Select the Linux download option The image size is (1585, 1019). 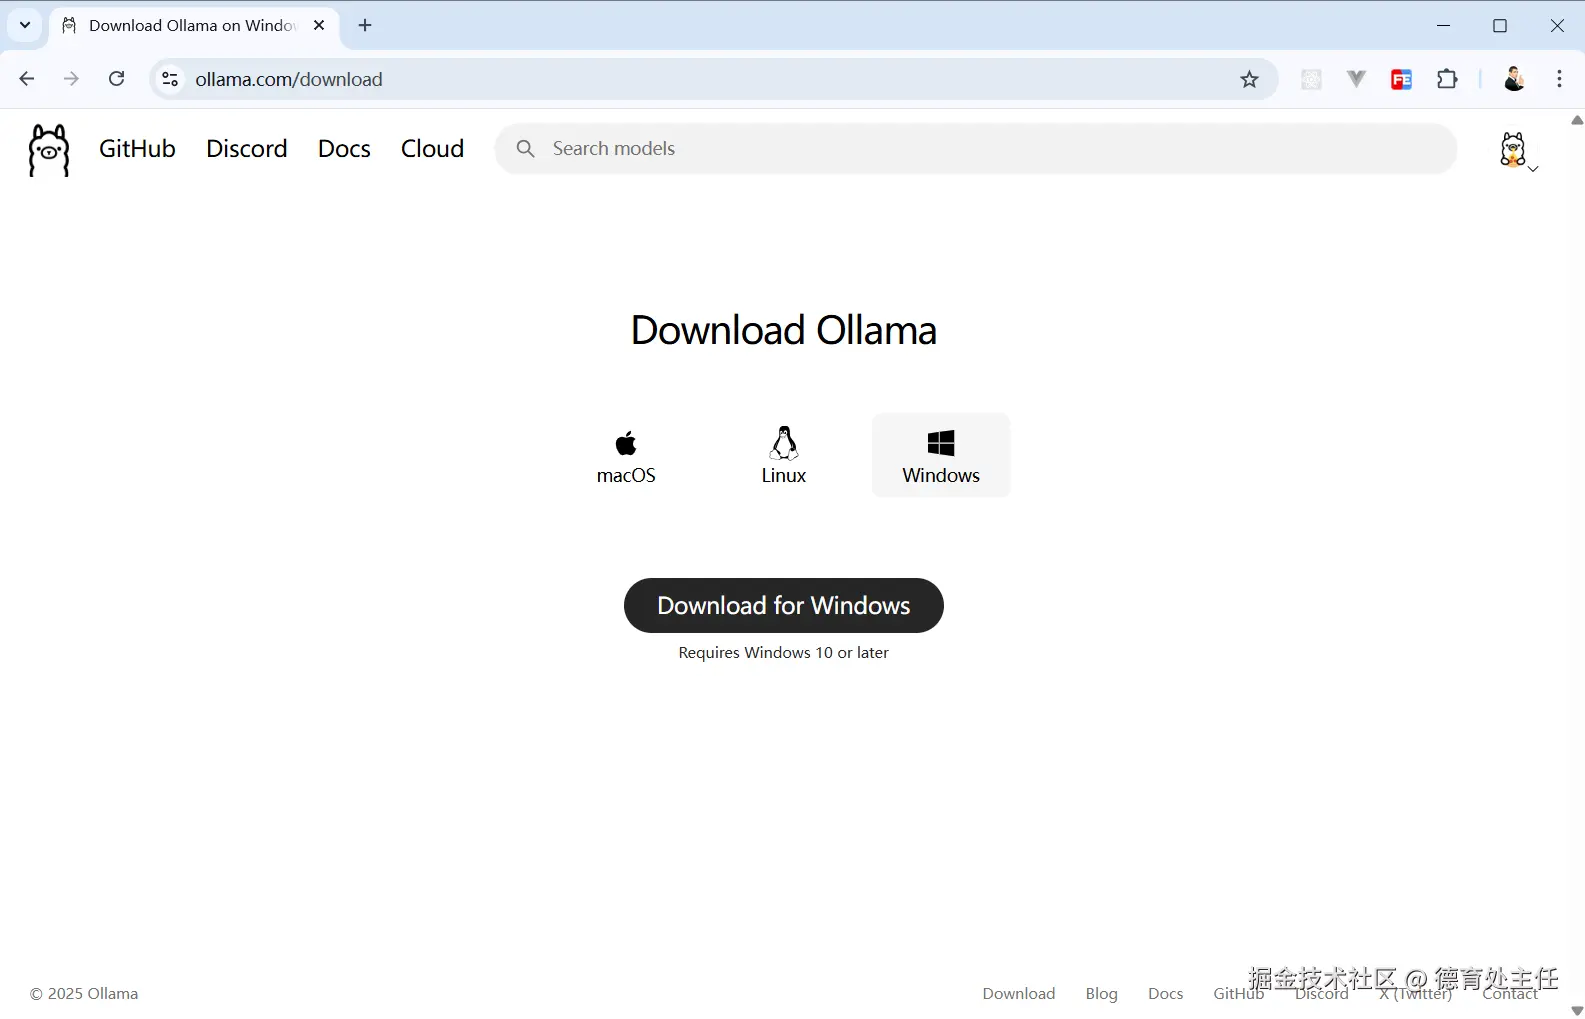tap(784, 455)
